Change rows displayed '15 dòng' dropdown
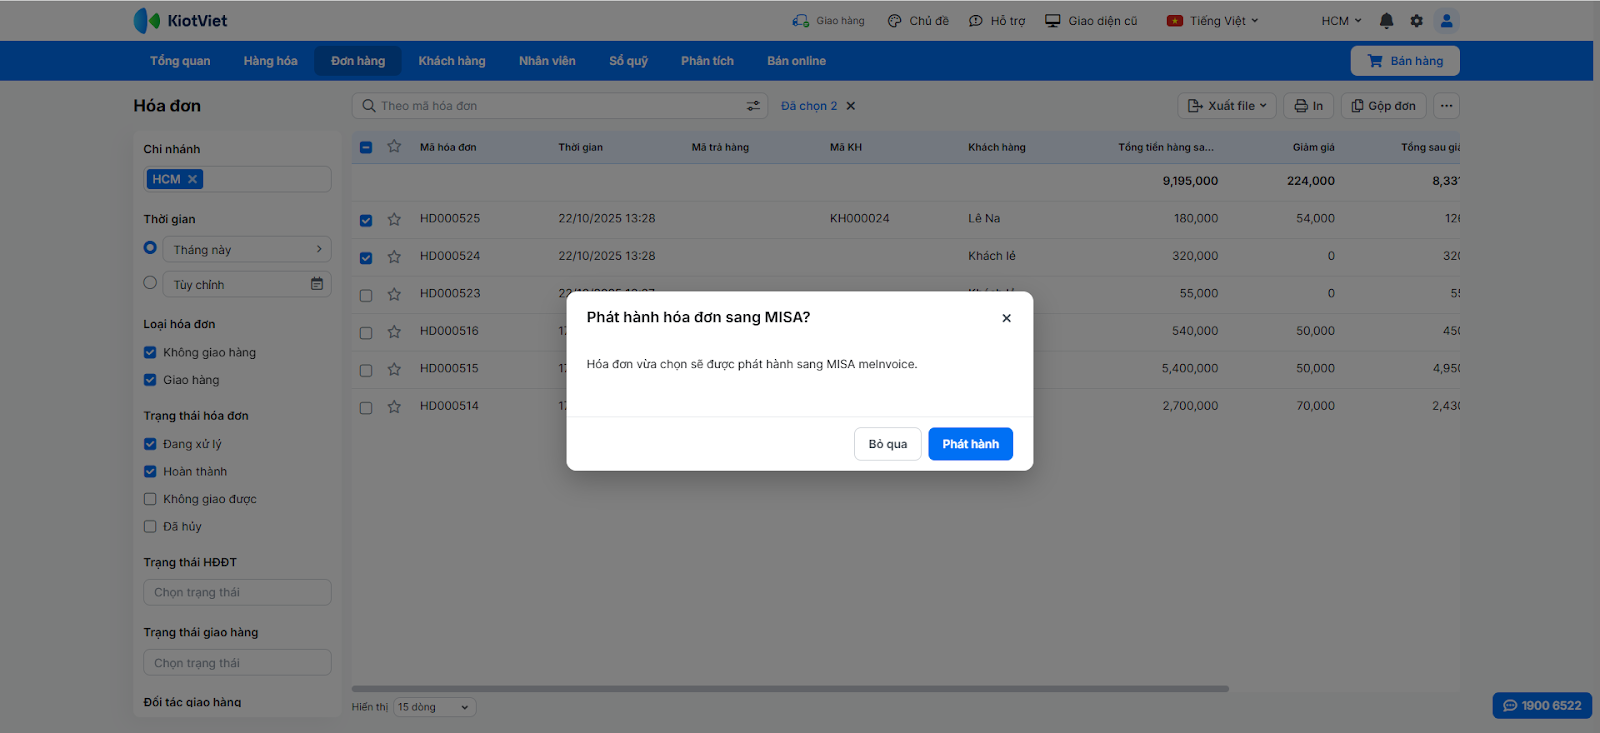 click(x=434, y=707)
